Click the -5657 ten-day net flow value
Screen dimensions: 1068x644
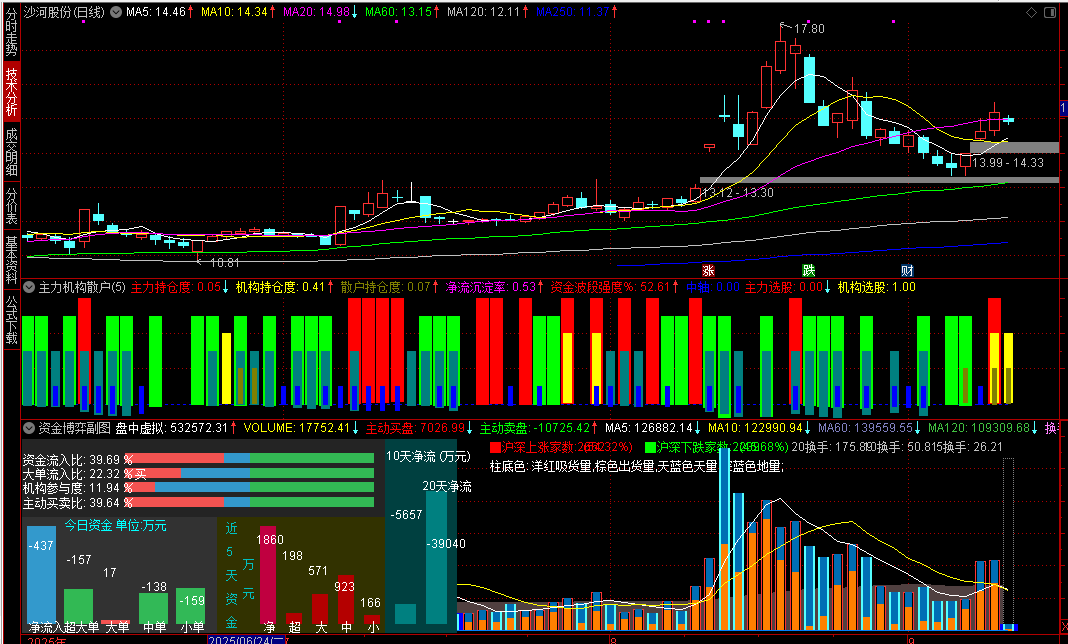point(406,515)
